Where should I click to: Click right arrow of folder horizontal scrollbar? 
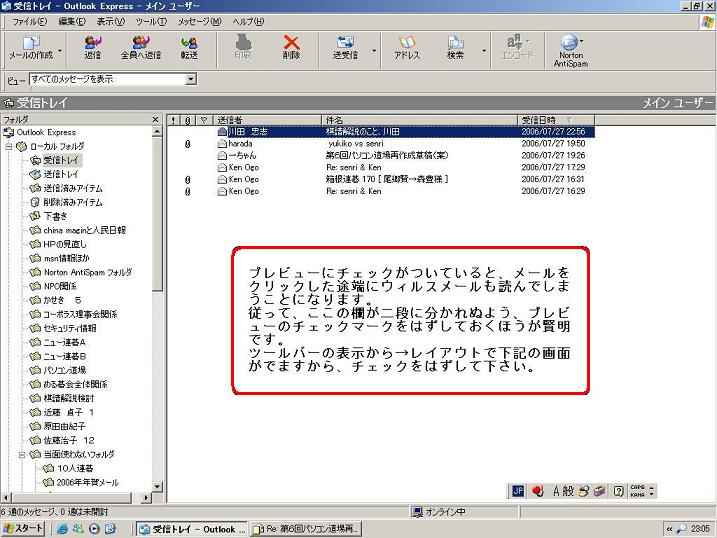[x=146, y=497]
